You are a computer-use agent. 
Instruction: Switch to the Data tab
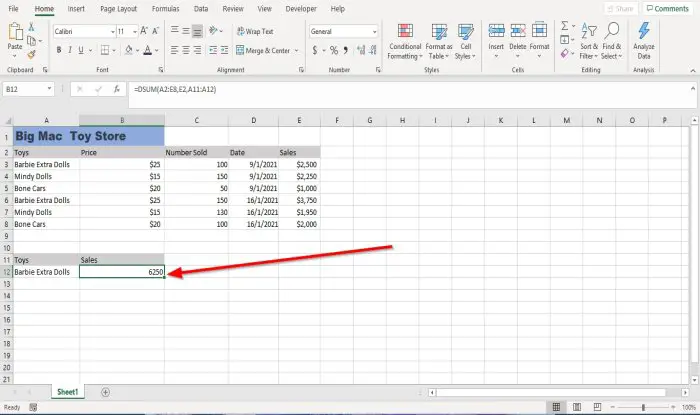201,8
